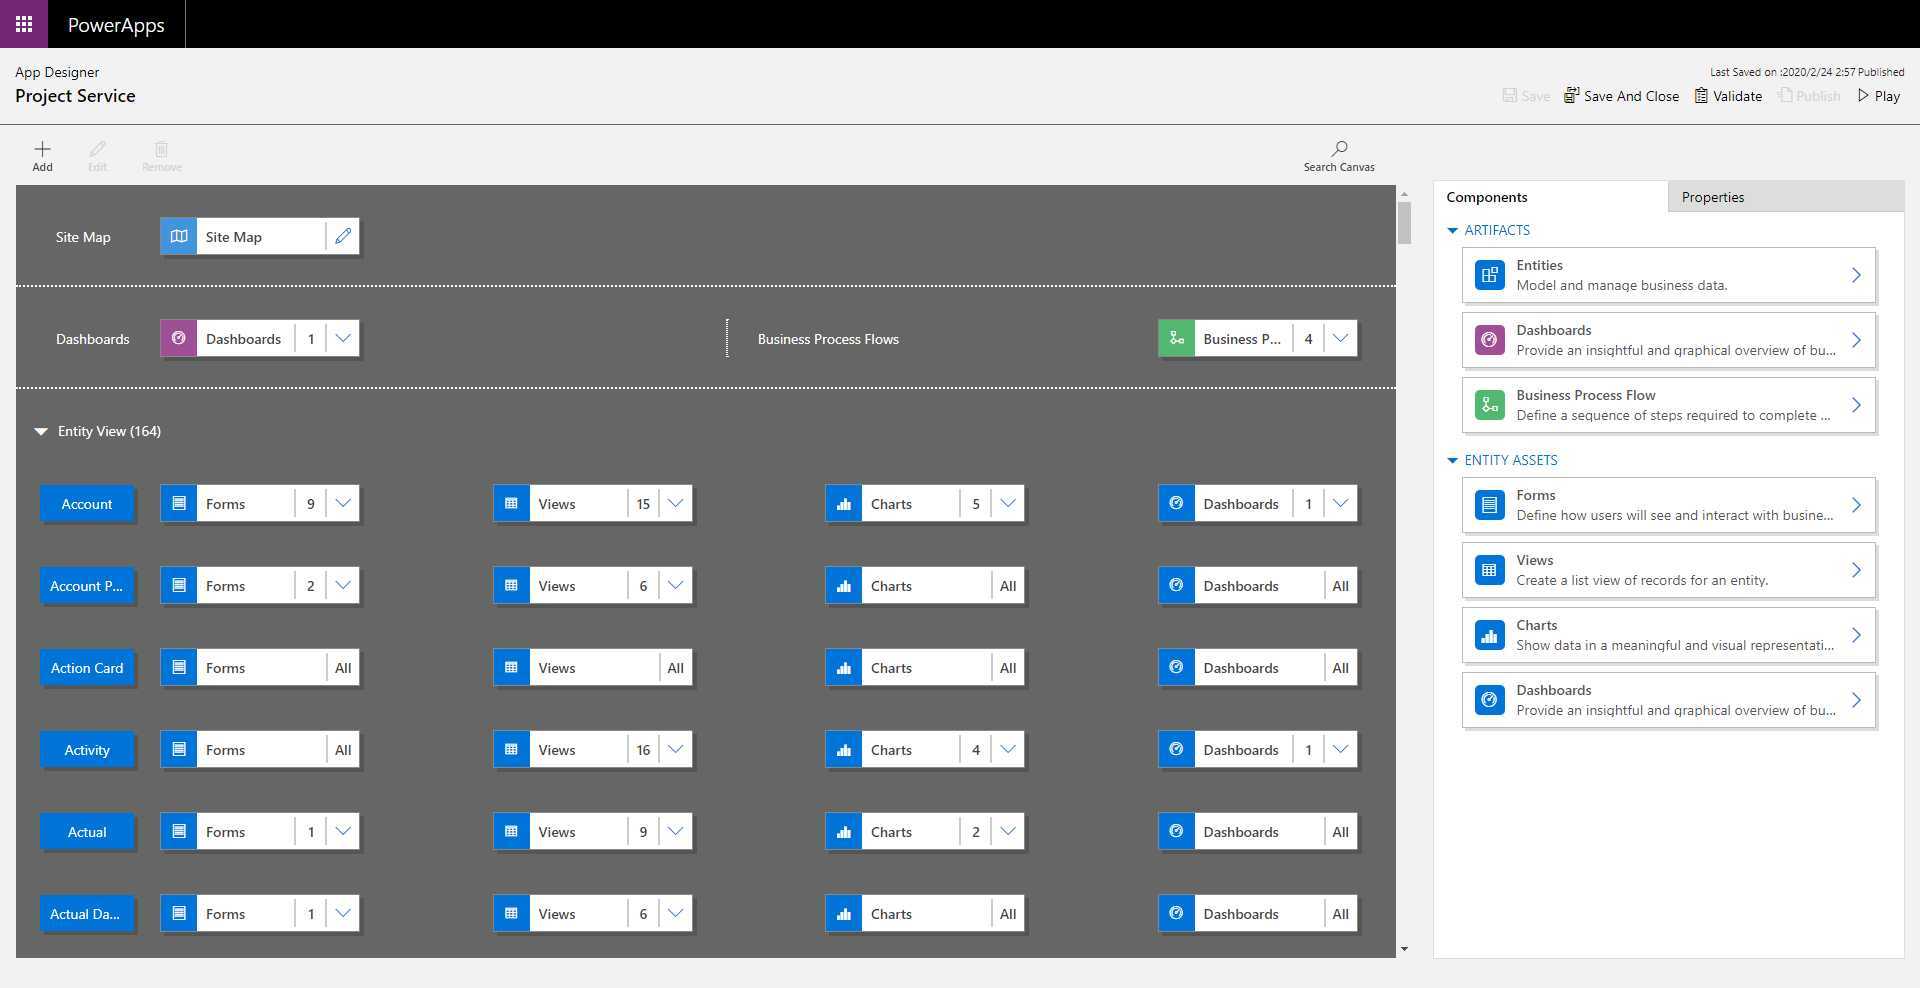Expand Account Forms dropdown arrow

coord(343,504)
